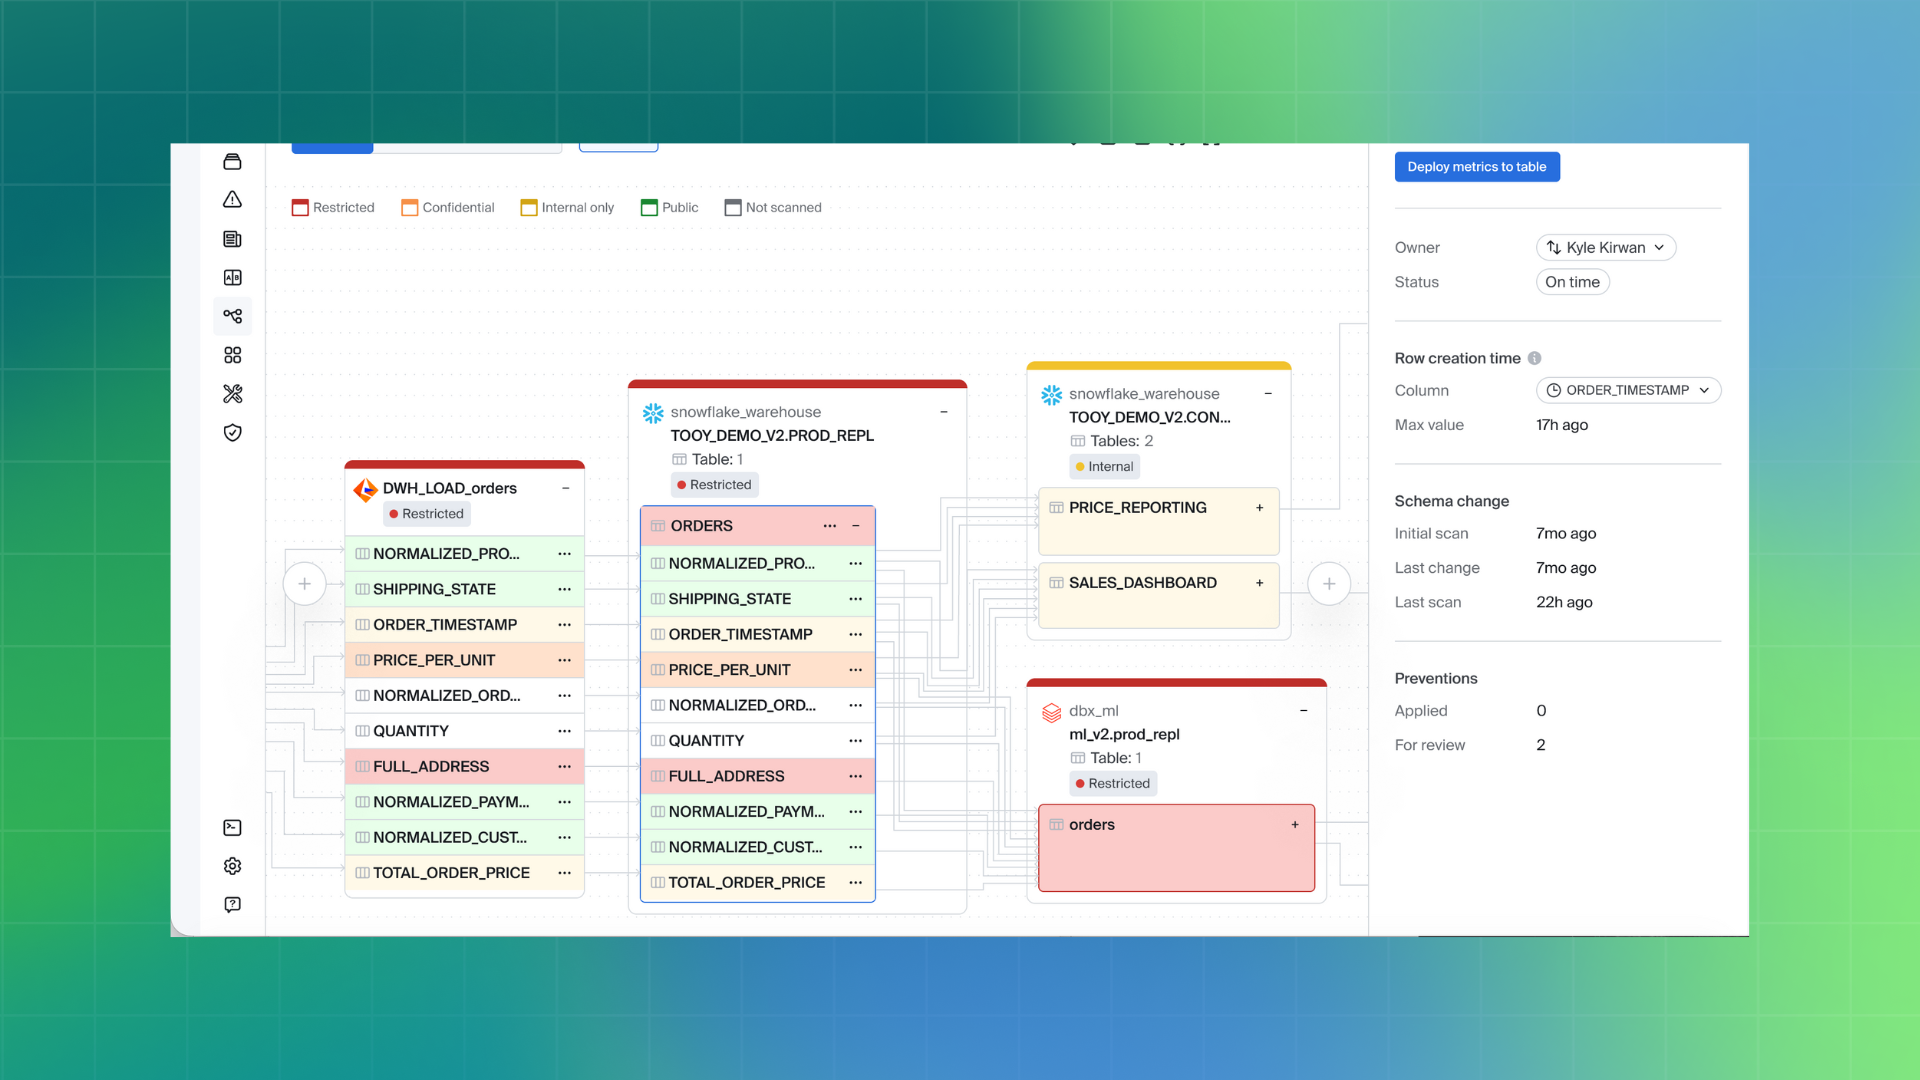Click the alert triangle sidebar icon

[232, 200]
